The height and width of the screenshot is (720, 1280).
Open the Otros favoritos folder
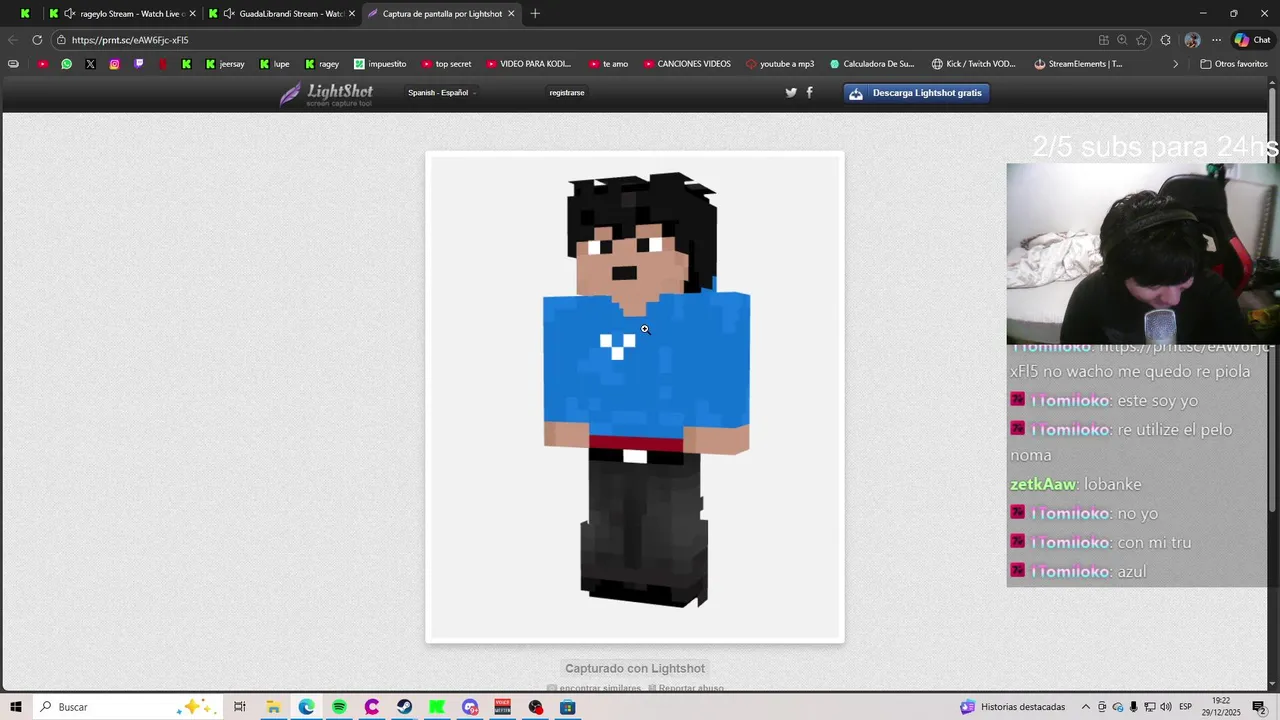(x=1234, y=64)
